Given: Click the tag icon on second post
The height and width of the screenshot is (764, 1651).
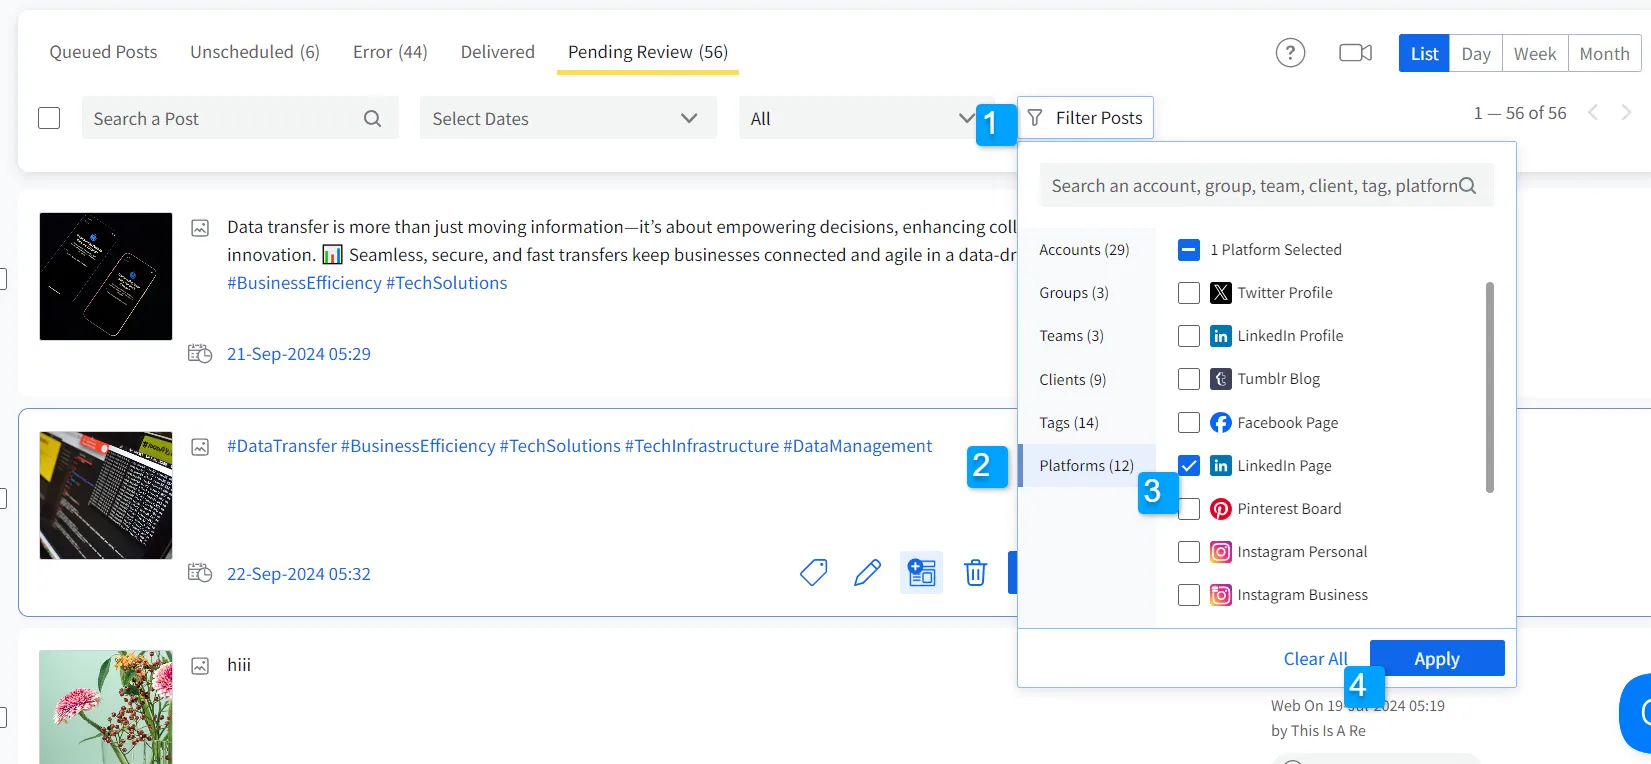Looking at the screenshot, I should point(814,572).
